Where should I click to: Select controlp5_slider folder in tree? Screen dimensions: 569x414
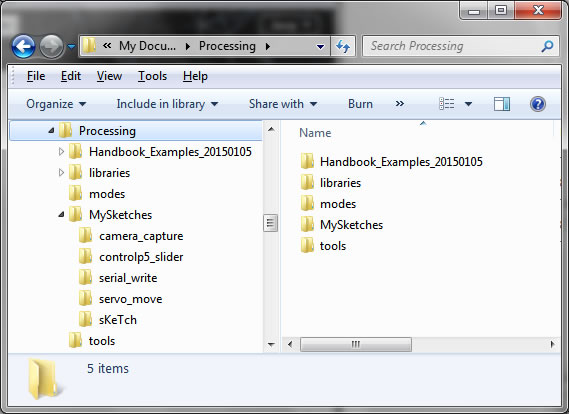pyautogui.click(x=141, y=257)
